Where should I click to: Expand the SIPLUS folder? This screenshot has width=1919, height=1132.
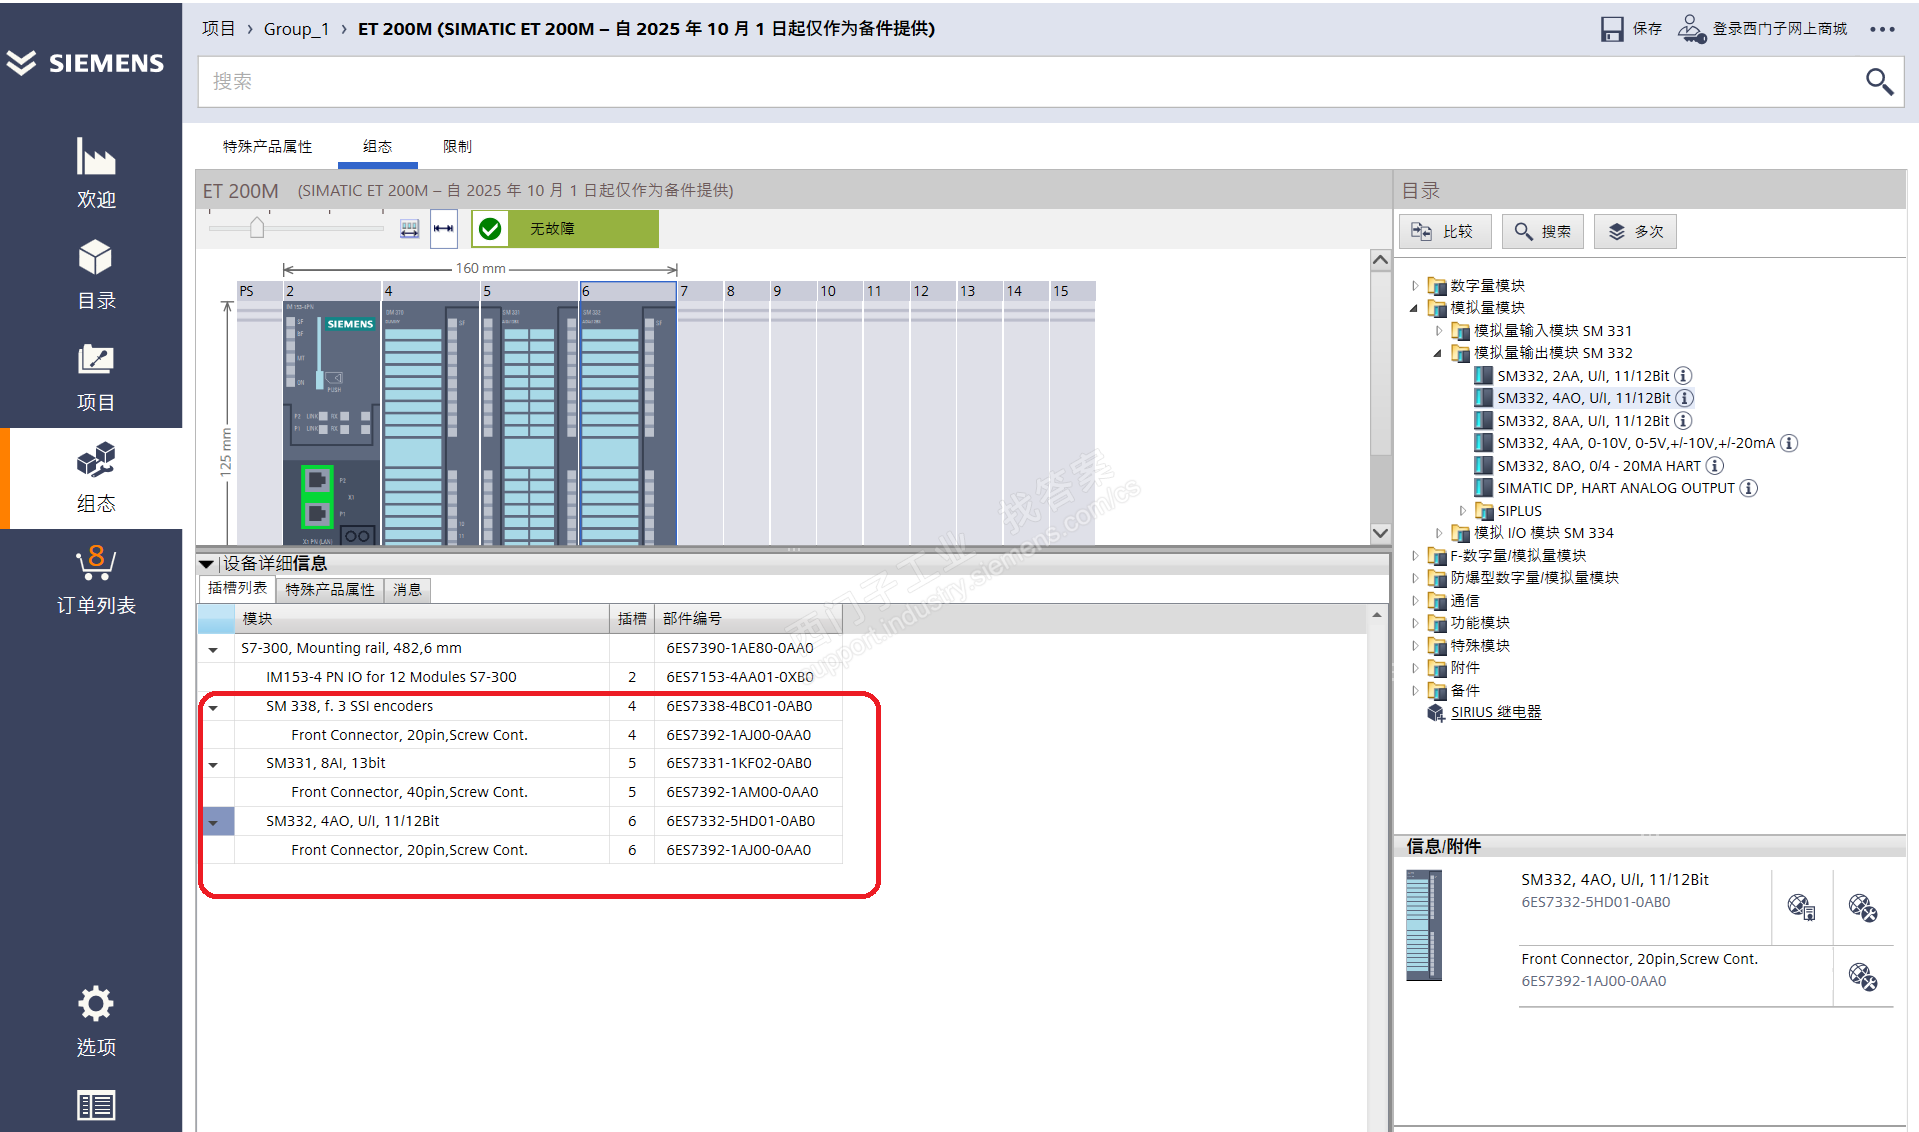point(1462,511)
